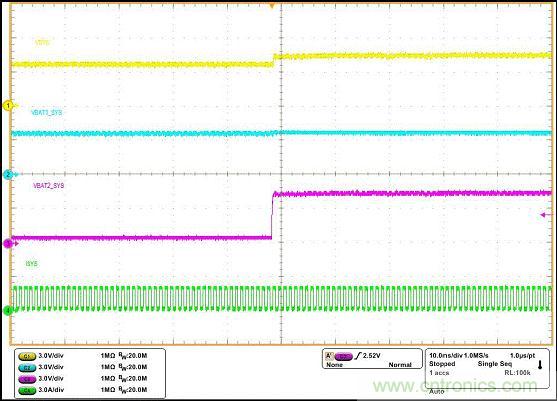
Task: Click the yellow channel 1 ground marker
Action: 8,105
